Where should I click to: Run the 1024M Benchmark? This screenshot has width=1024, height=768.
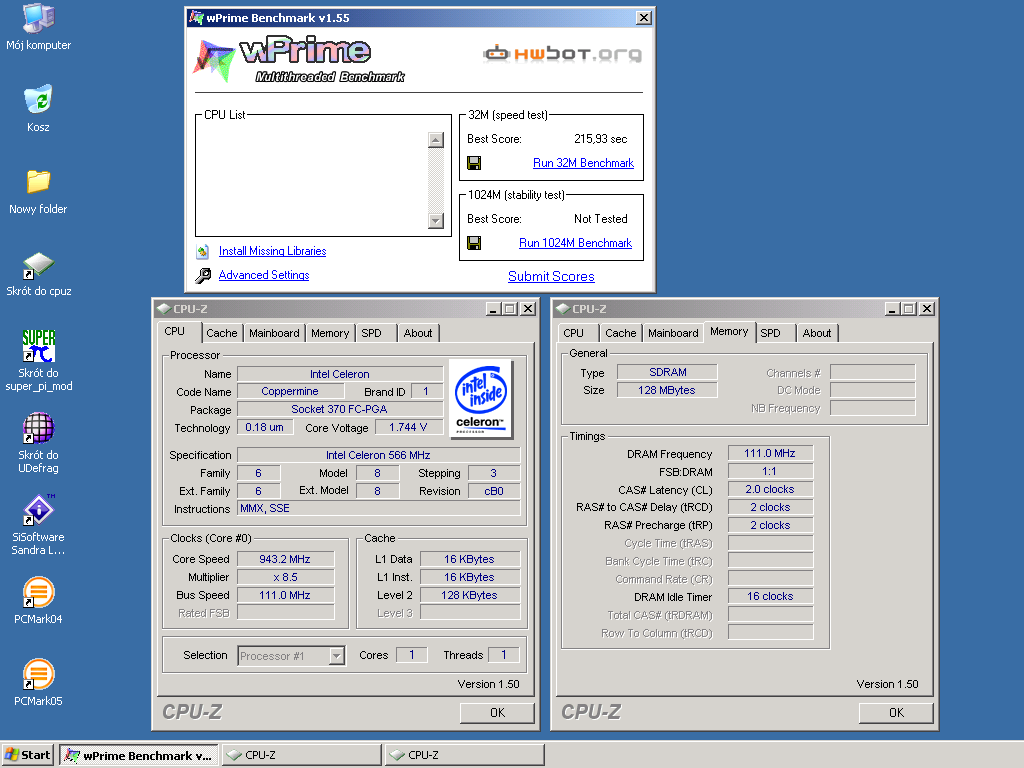pyautogui.click(x=575, y=243)
